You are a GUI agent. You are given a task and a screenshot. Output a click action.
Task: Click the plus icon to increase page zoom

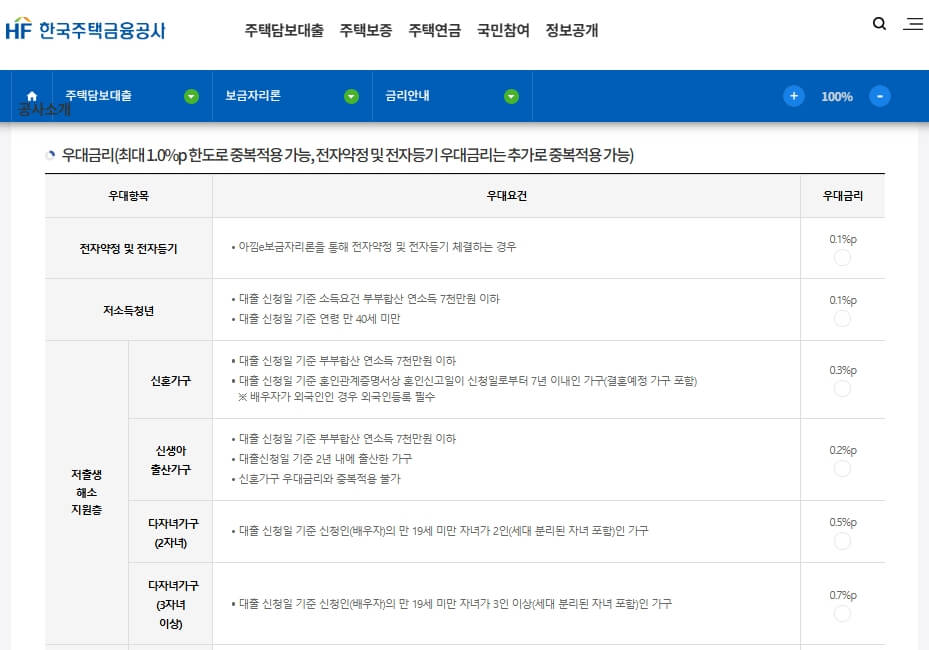tap(793, 96)
